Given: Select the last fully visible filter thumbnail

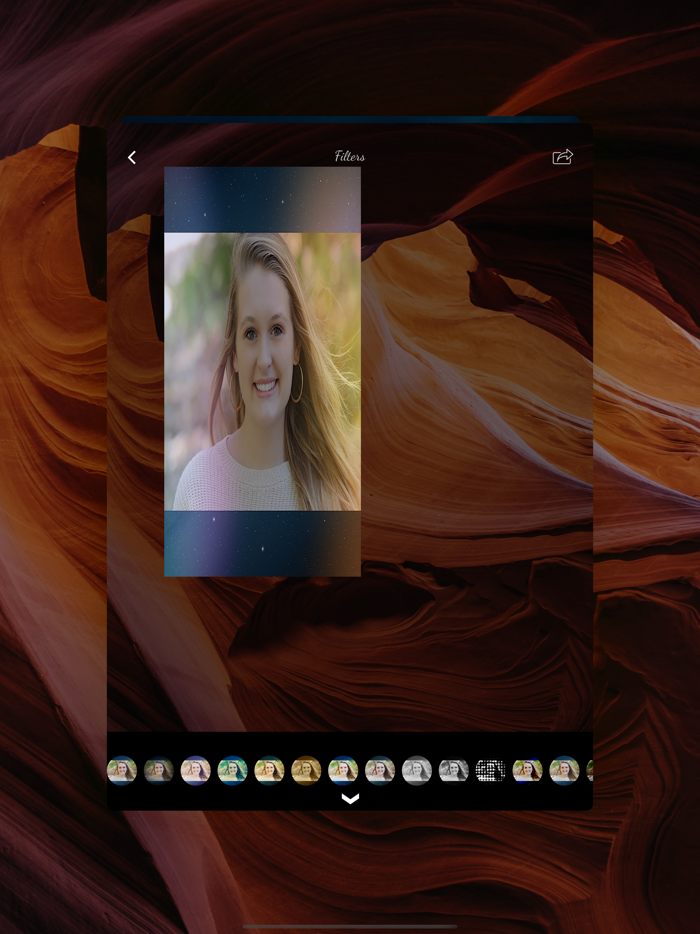Looking at the screenshot, I should tap(564, 770).
